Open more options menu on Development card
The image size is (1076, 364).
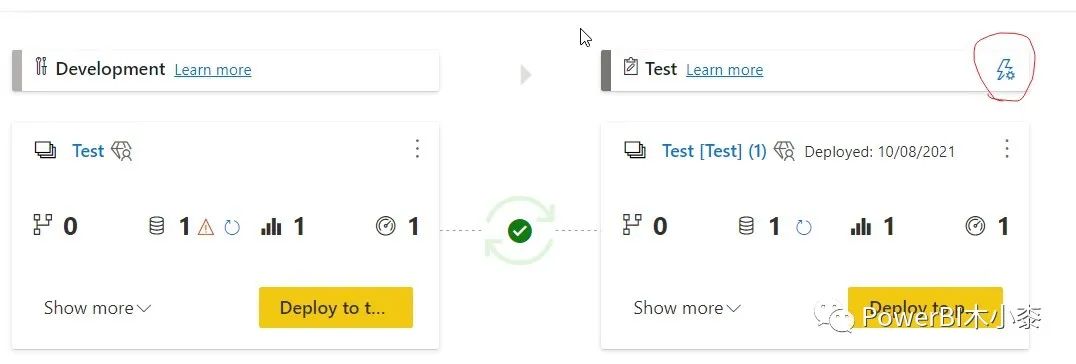pyautogui.click(x=417, y=149)
